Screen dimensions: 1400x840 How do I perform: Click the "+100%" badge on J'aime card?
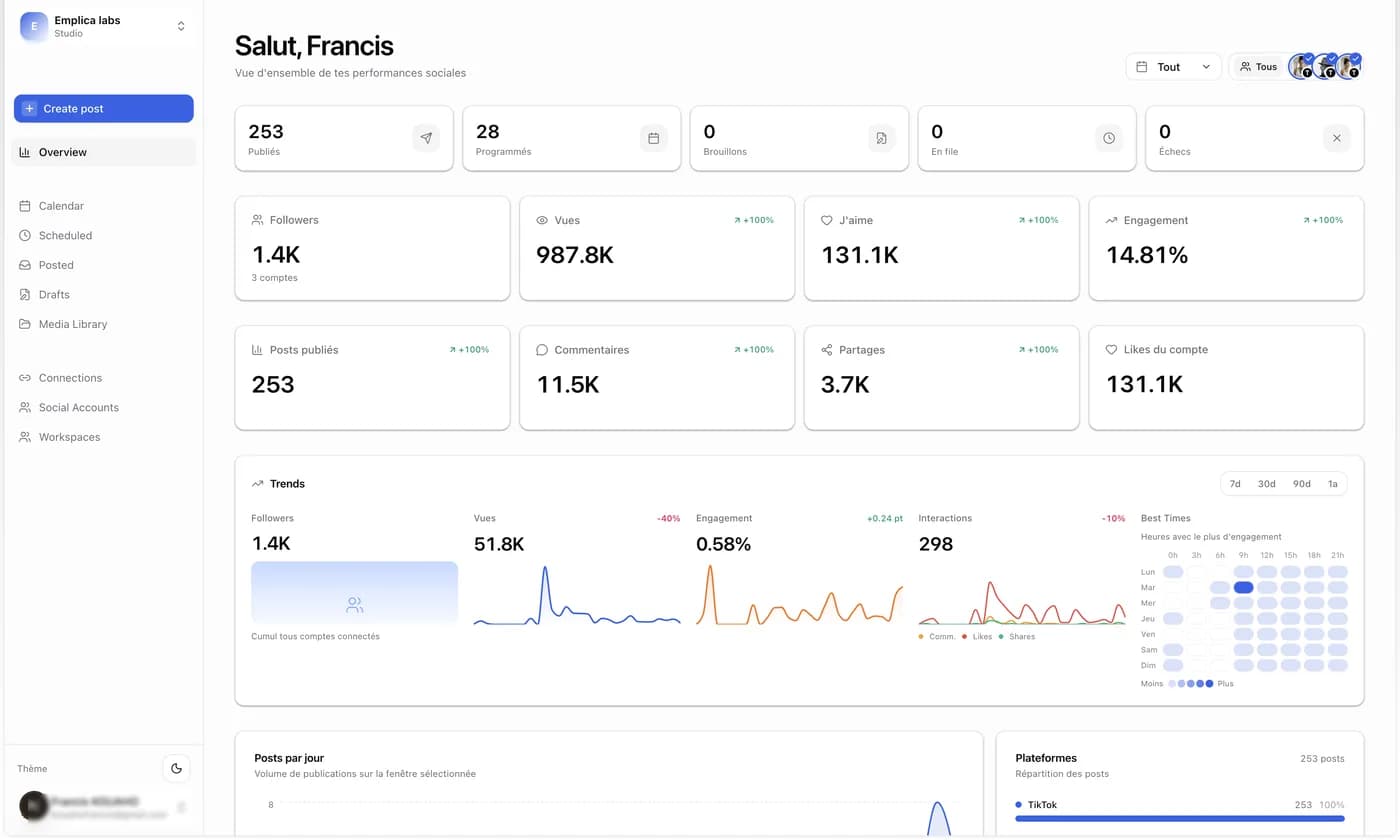(1038, 220)
